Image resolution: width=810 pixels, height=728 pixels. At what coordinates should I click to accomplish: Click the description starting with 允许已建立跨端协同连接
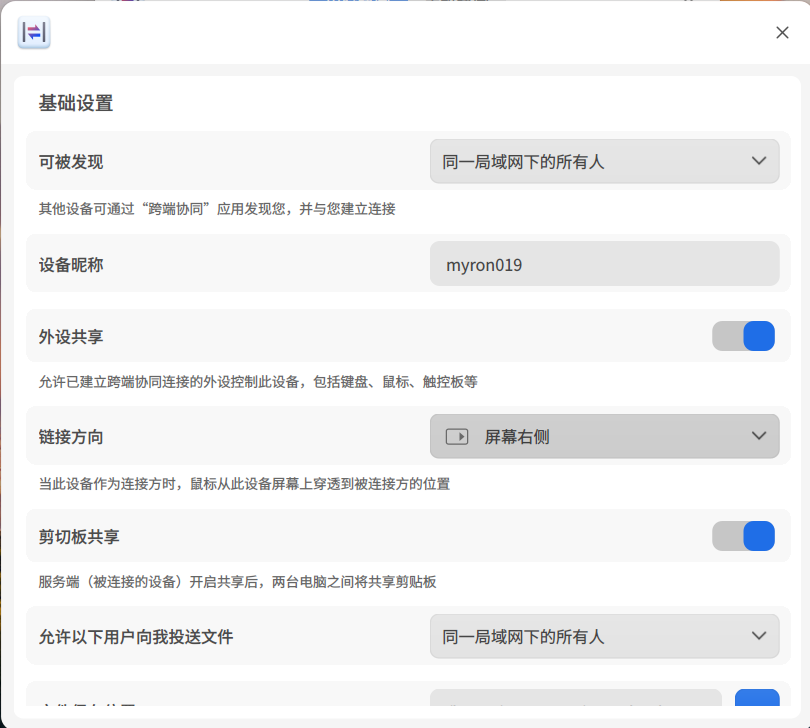pyautogui.click(x=258, y=382)
